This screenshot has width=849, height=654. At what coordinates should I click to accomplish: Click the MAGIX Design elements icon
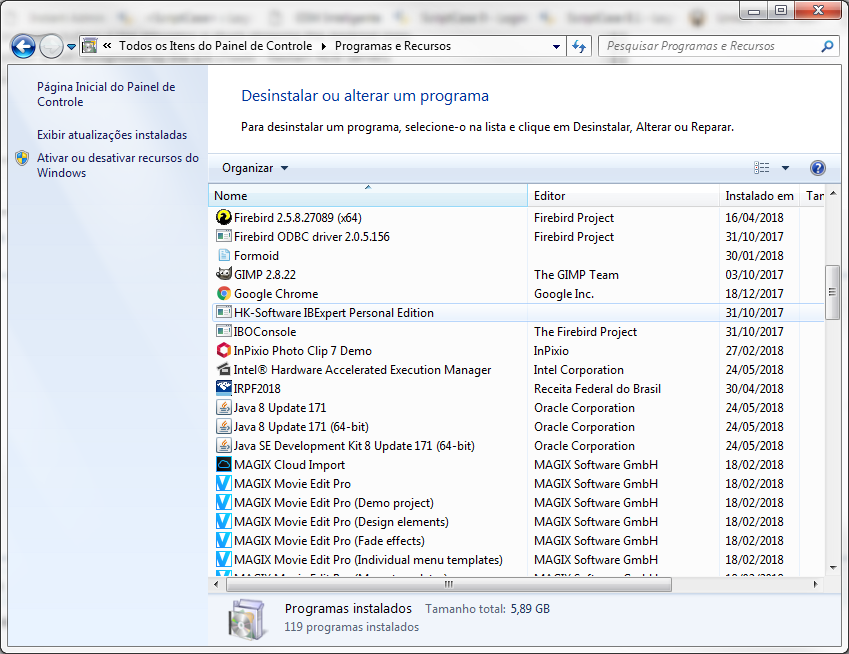pos(224,521)
